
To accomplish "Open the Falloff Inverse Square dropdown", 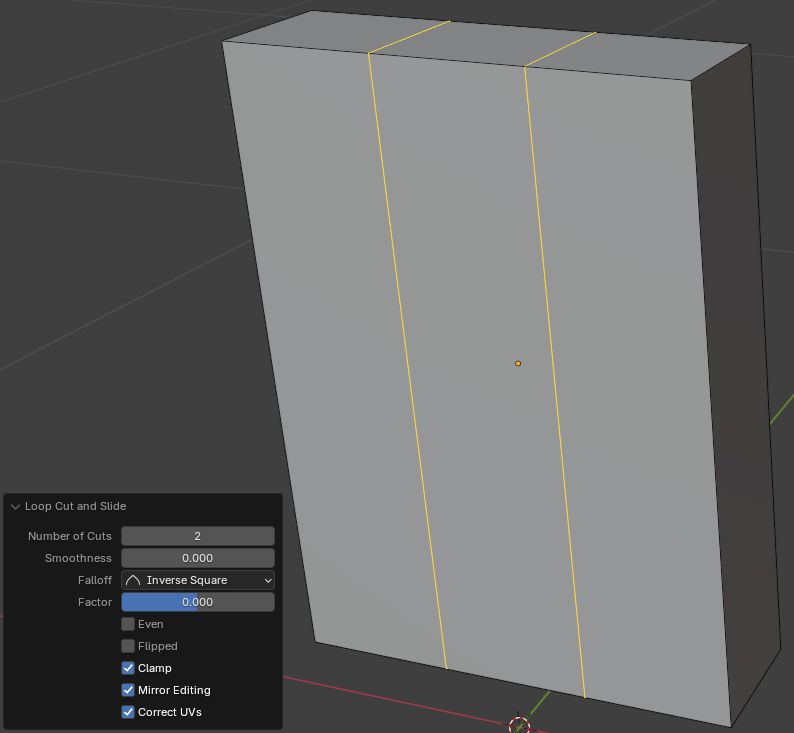I will point(197,580).
